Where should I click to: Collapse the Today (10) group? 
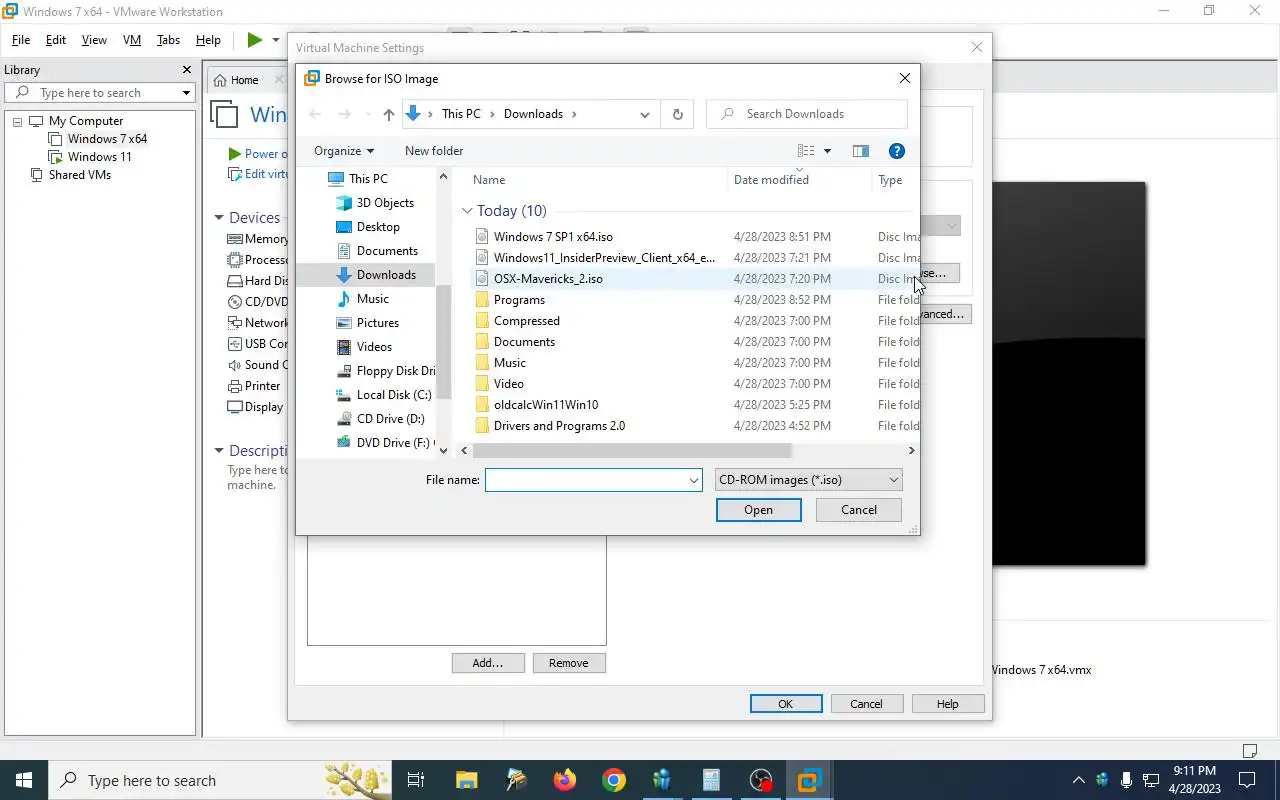pyautogui.click(x=467, y=211)
